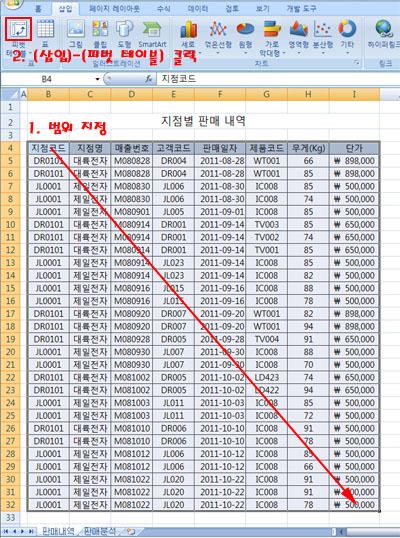The width and height of the screenshot is (400, 538).
Task: Switch to the 판매내역 sheet tab
Action: tap(58, 531)
